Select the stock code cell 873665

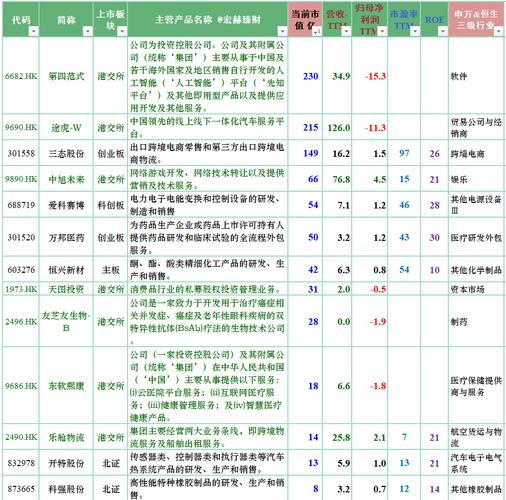click(x=21, y=489)
